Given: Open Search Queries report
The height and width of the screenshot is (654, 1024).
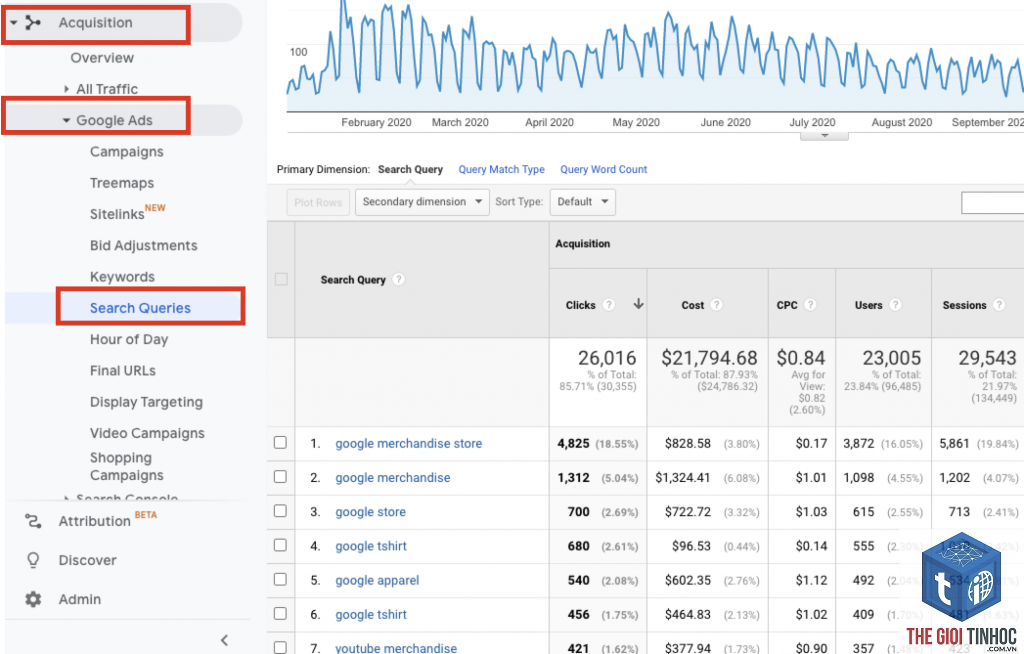Looking at the screenshot, I should (140, 308).
